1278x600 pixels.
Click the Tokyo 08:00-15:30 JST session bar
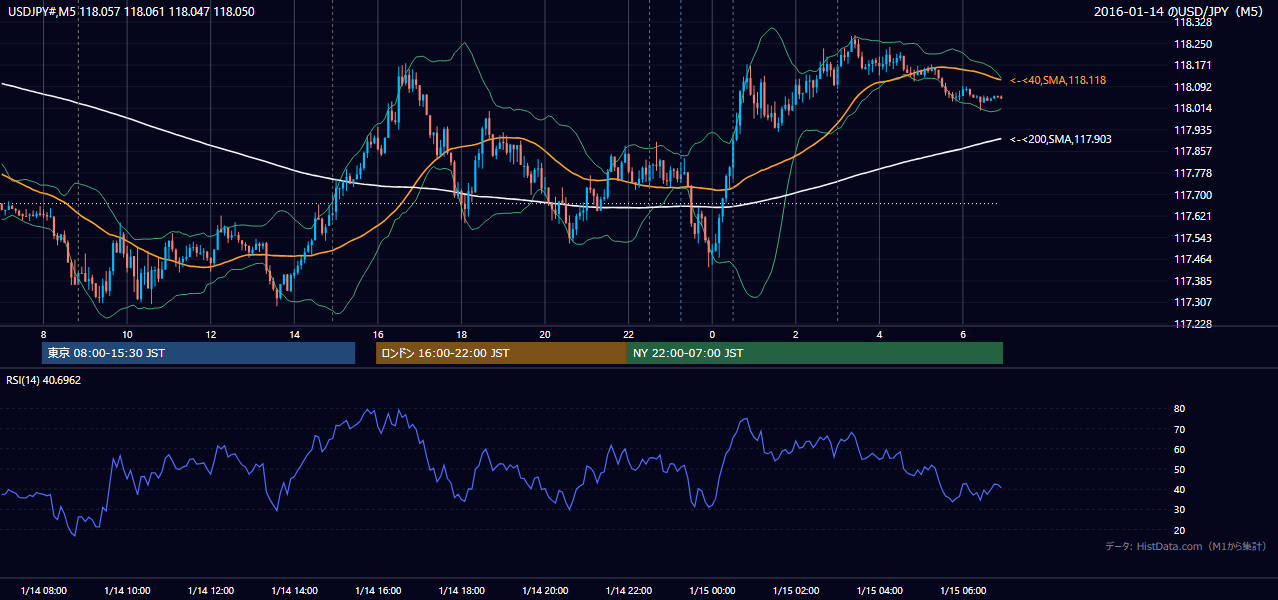pyautogui.click(x=198, y=353)
